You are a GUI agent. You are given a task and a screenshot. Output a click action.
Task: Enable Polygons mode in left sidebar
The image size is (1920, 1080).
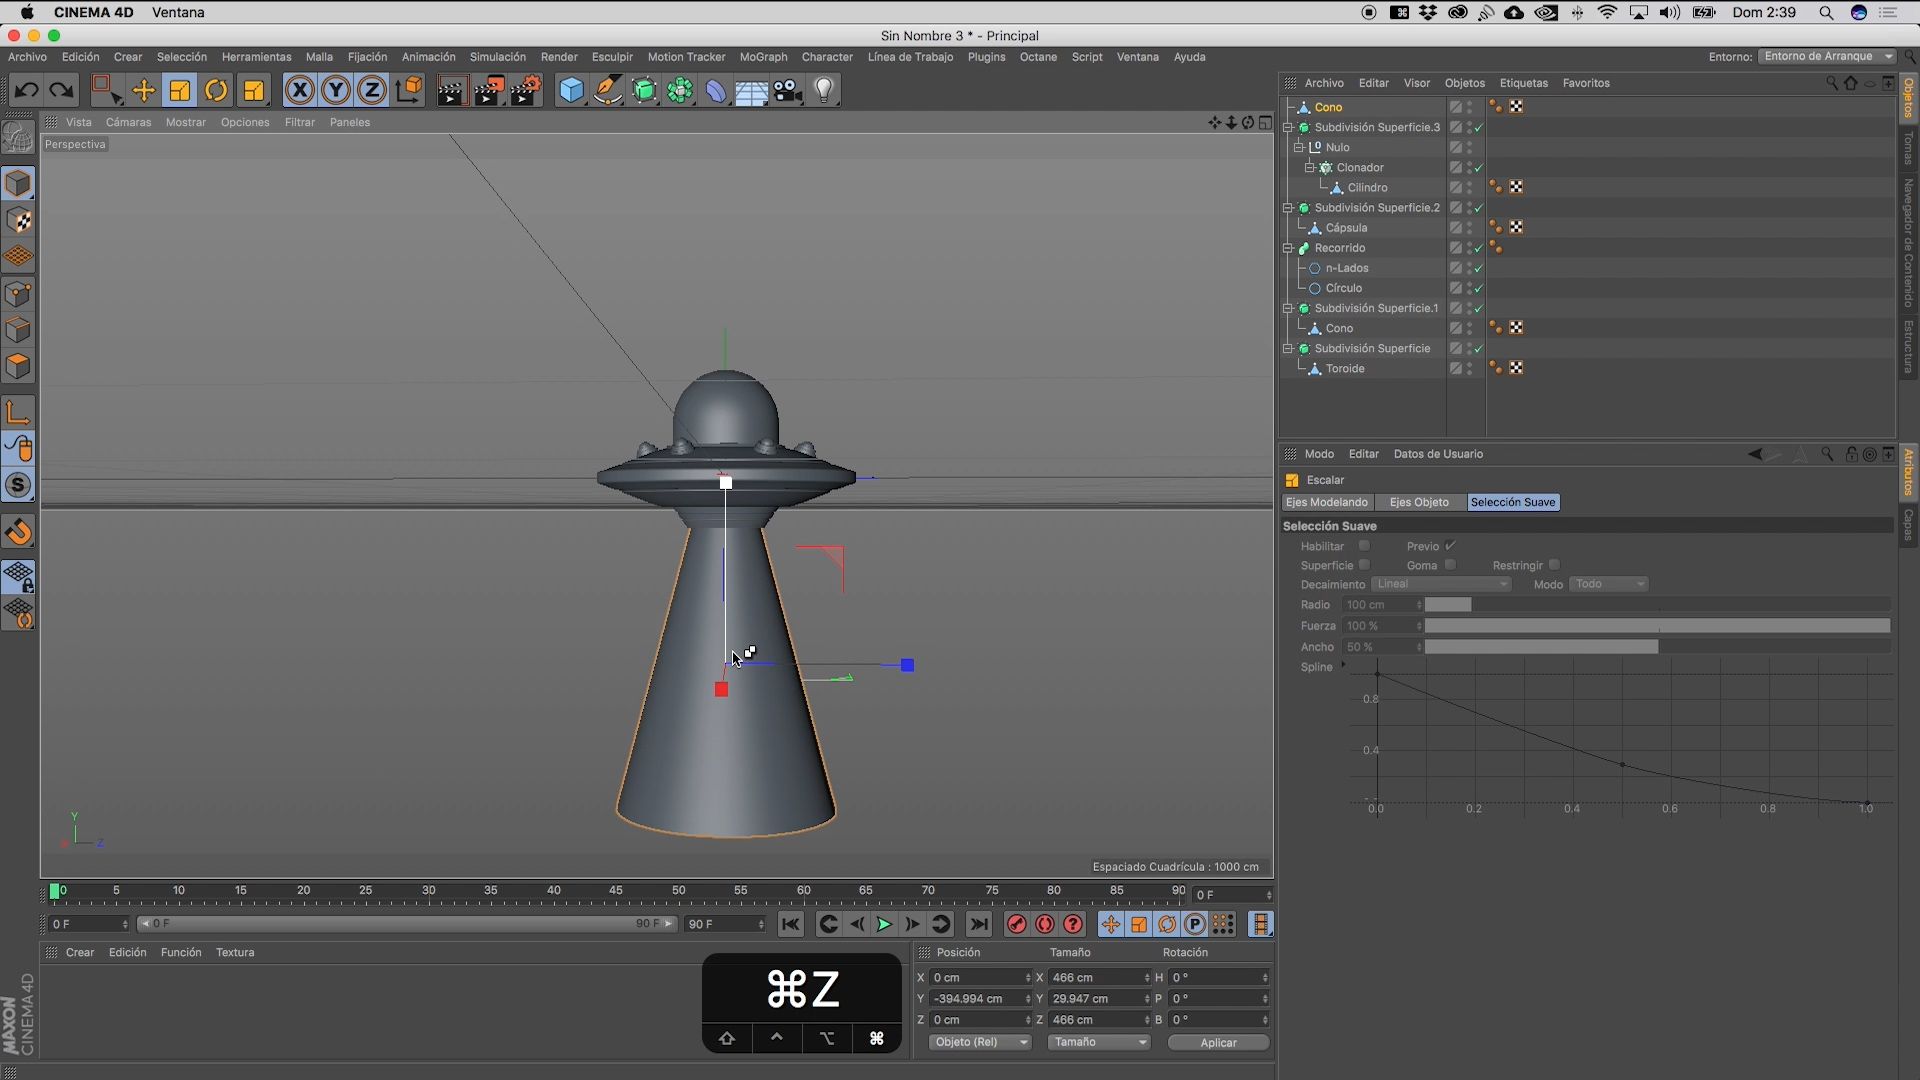[x=18, y=366]
